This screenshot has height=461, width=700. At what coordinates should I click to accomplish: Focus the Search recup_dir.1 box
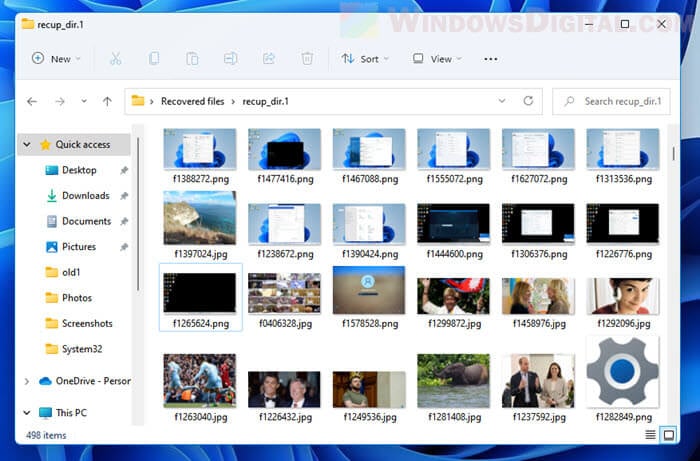611,101
